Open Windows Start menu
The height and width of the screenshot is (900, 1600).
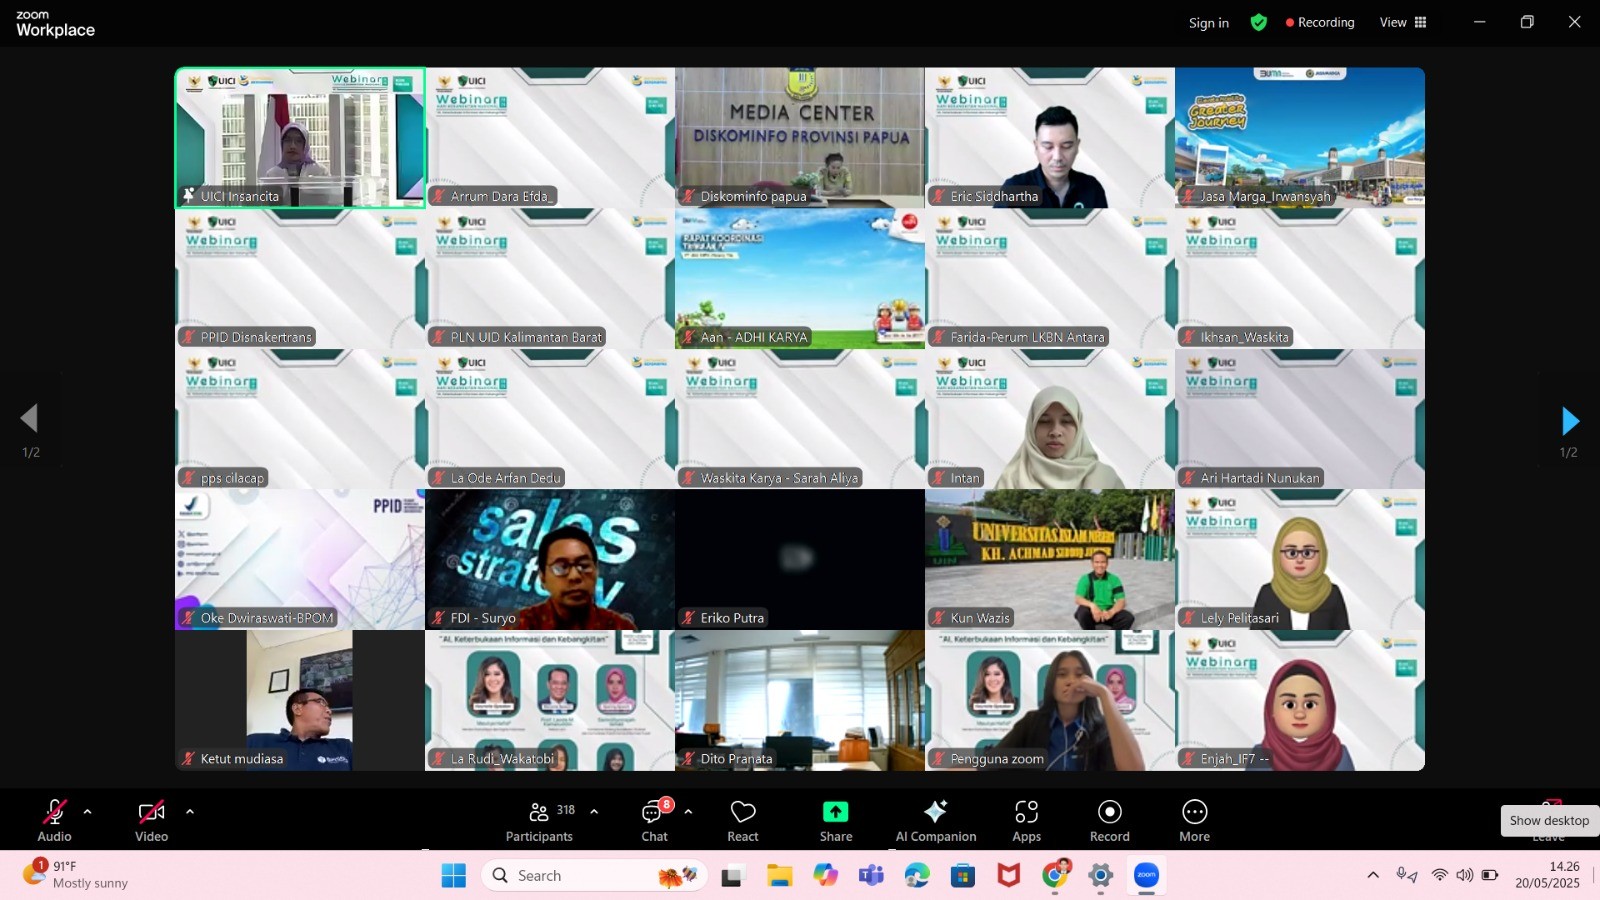(453, 876)
